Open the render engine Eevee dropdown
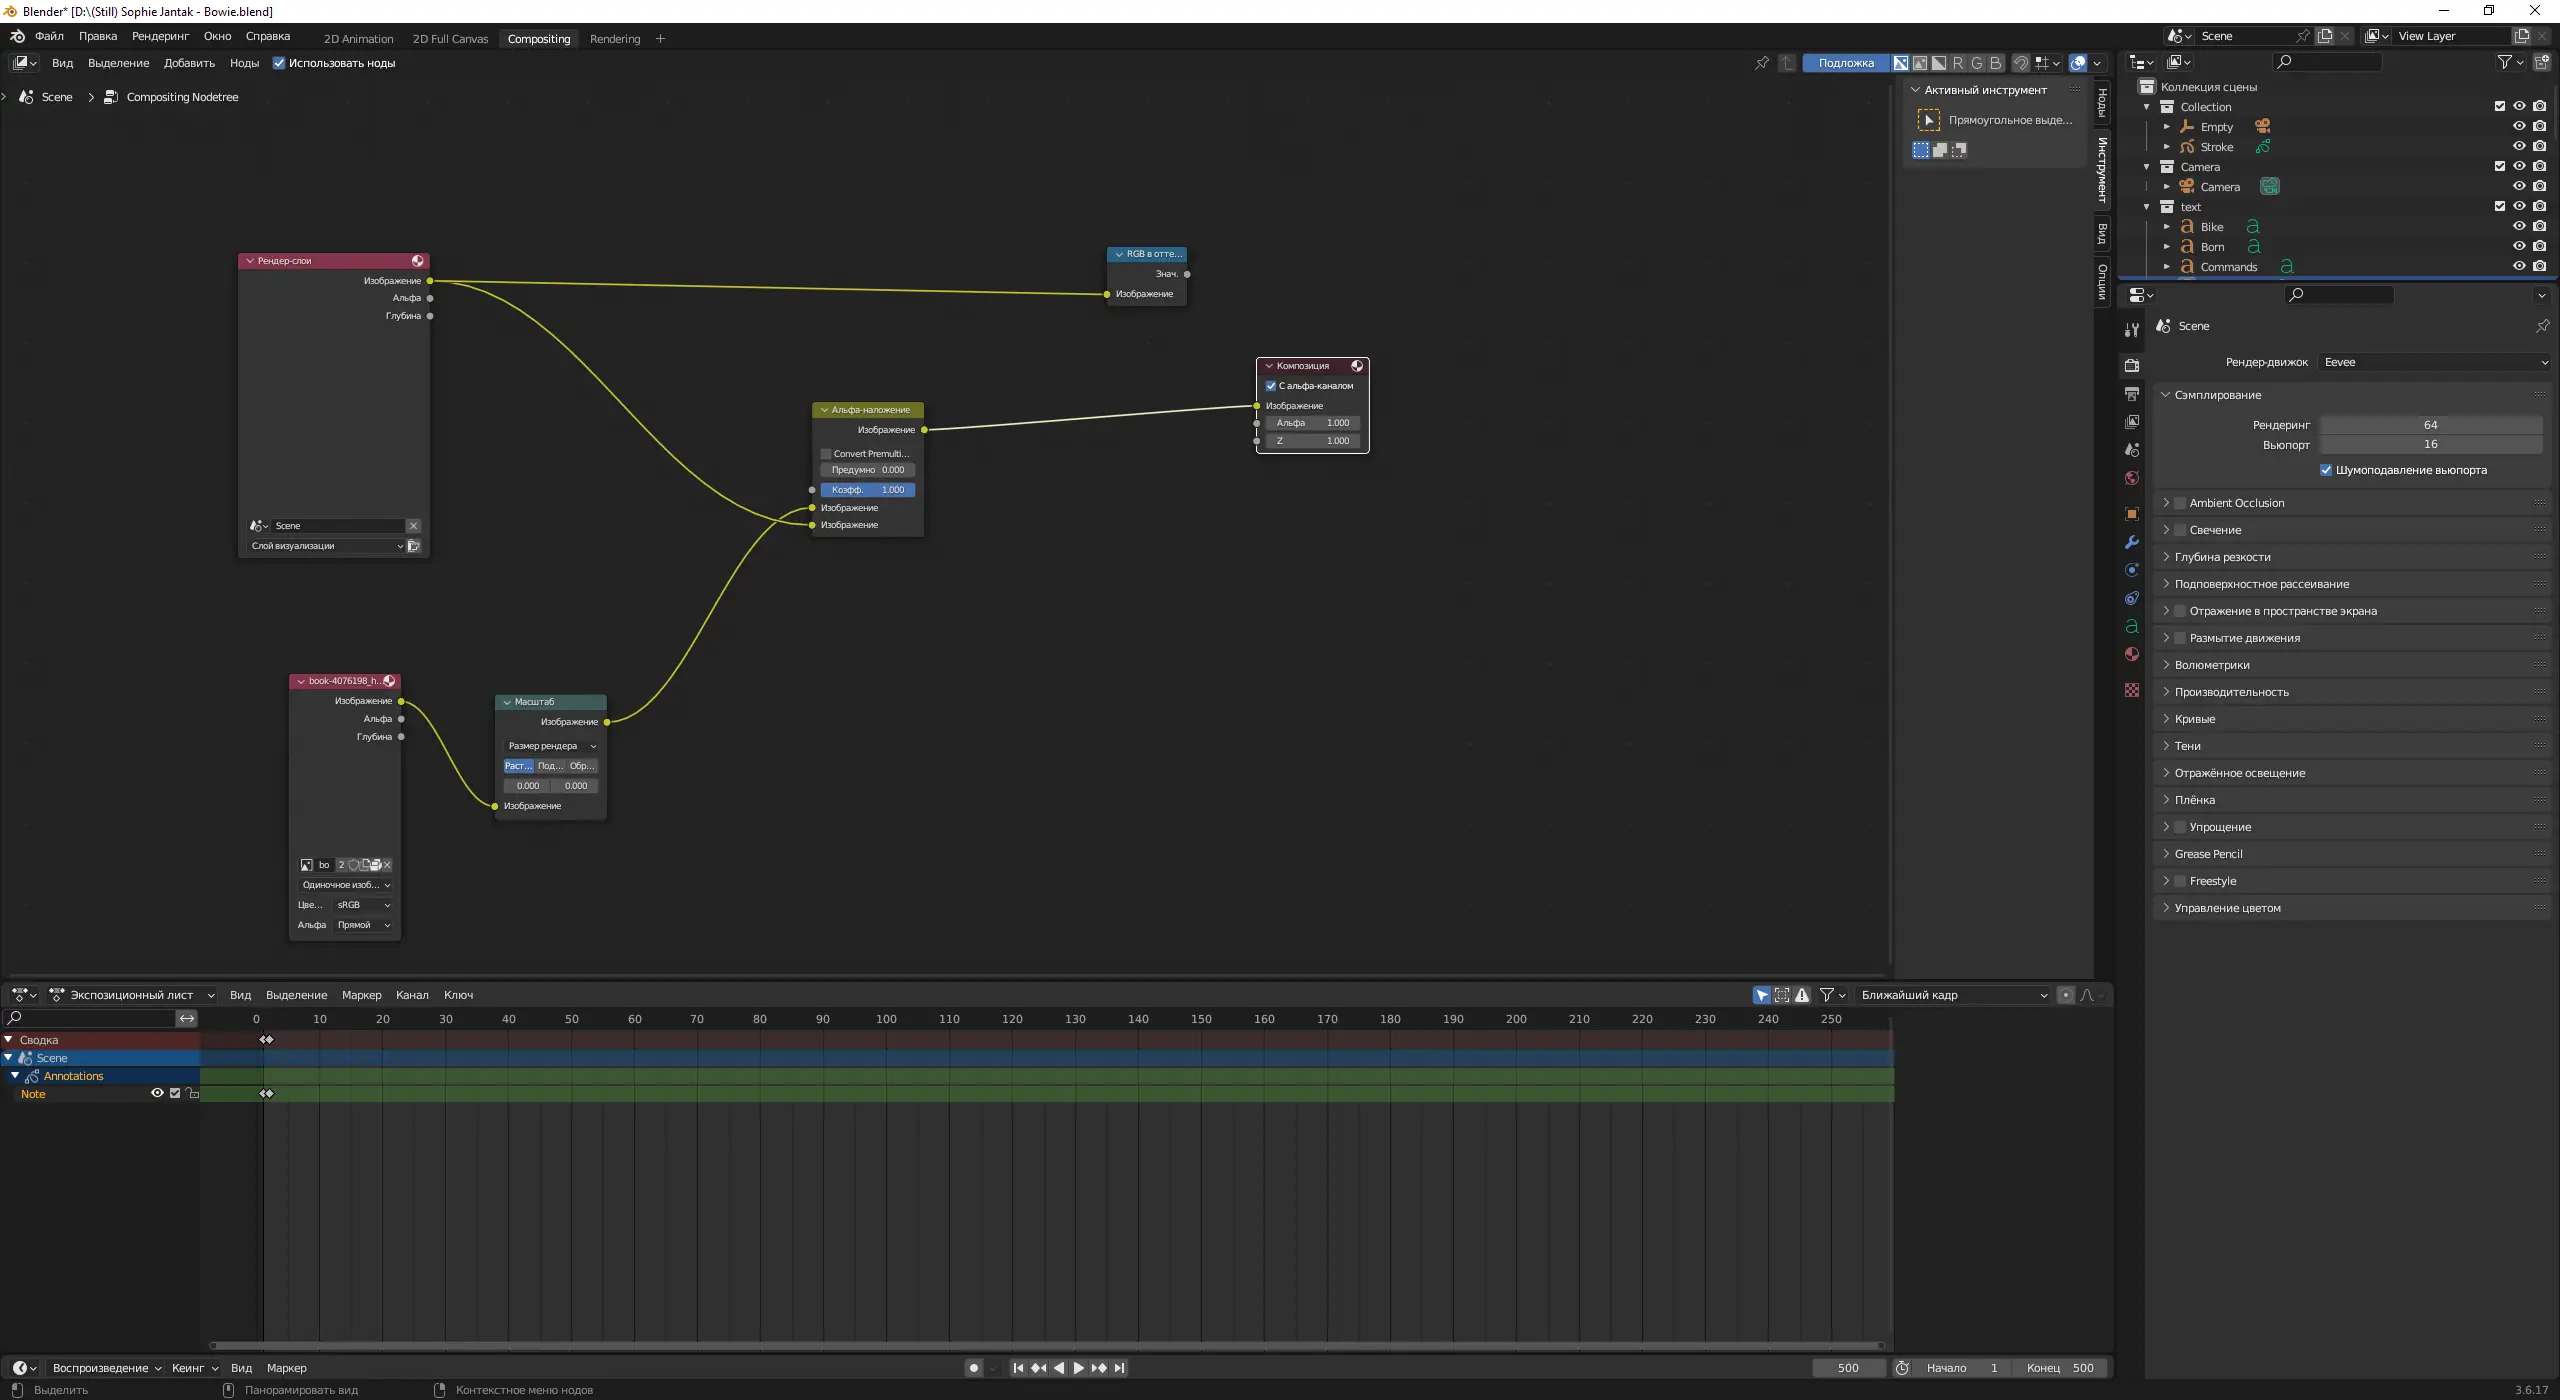 2433,362
